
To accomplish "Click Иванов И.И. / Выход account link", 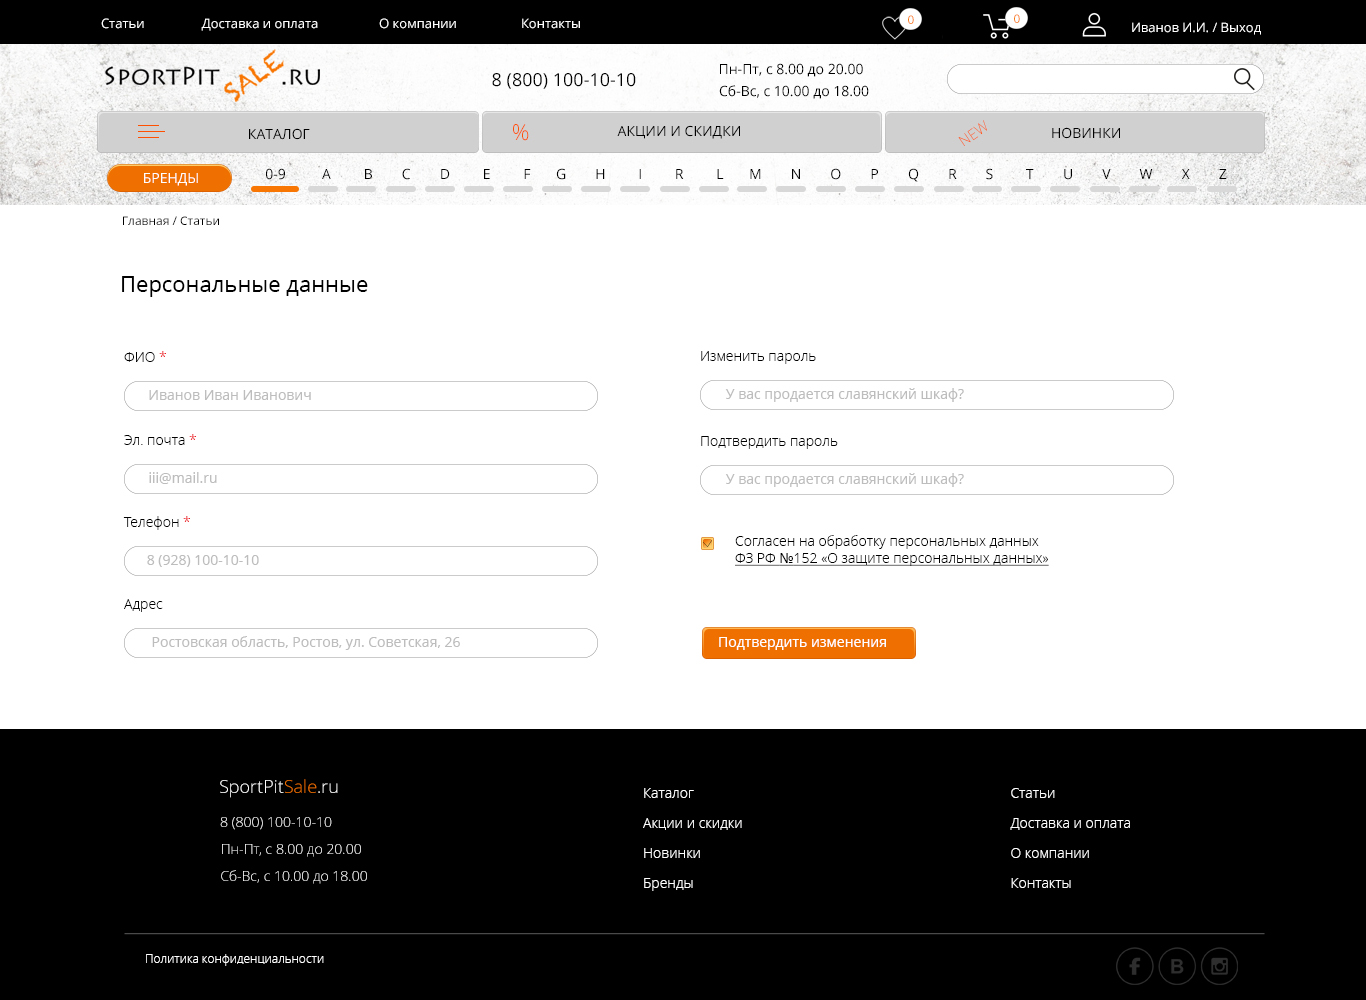I will tap(1196, 27).
